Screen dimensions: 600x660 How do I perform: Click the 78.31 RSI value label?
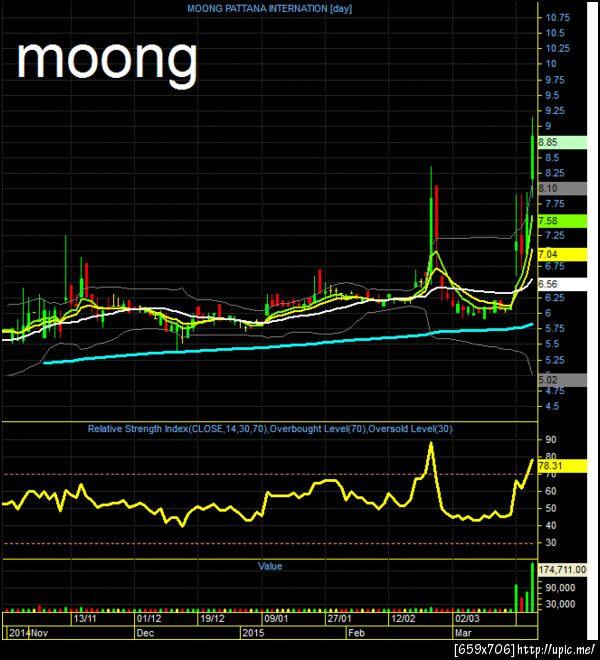[x=563, y=466]
